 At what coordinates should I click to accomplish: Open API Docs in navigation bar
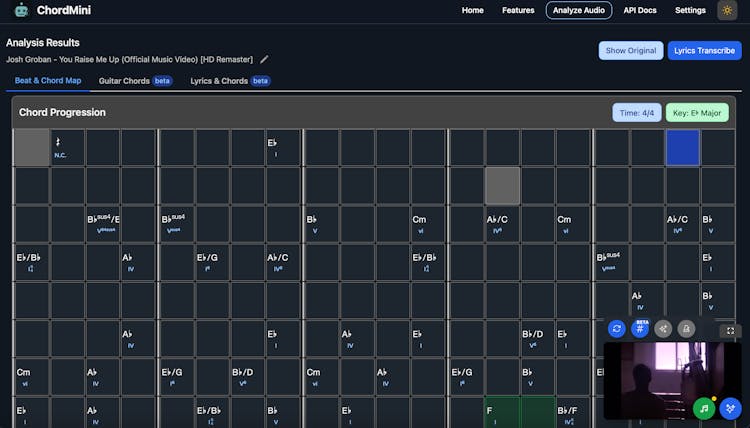click(640, 10)
